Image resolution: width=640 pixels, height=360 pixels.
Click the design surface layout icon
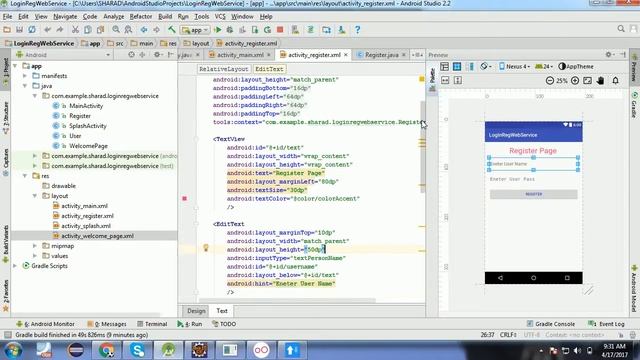coord(444,67)
